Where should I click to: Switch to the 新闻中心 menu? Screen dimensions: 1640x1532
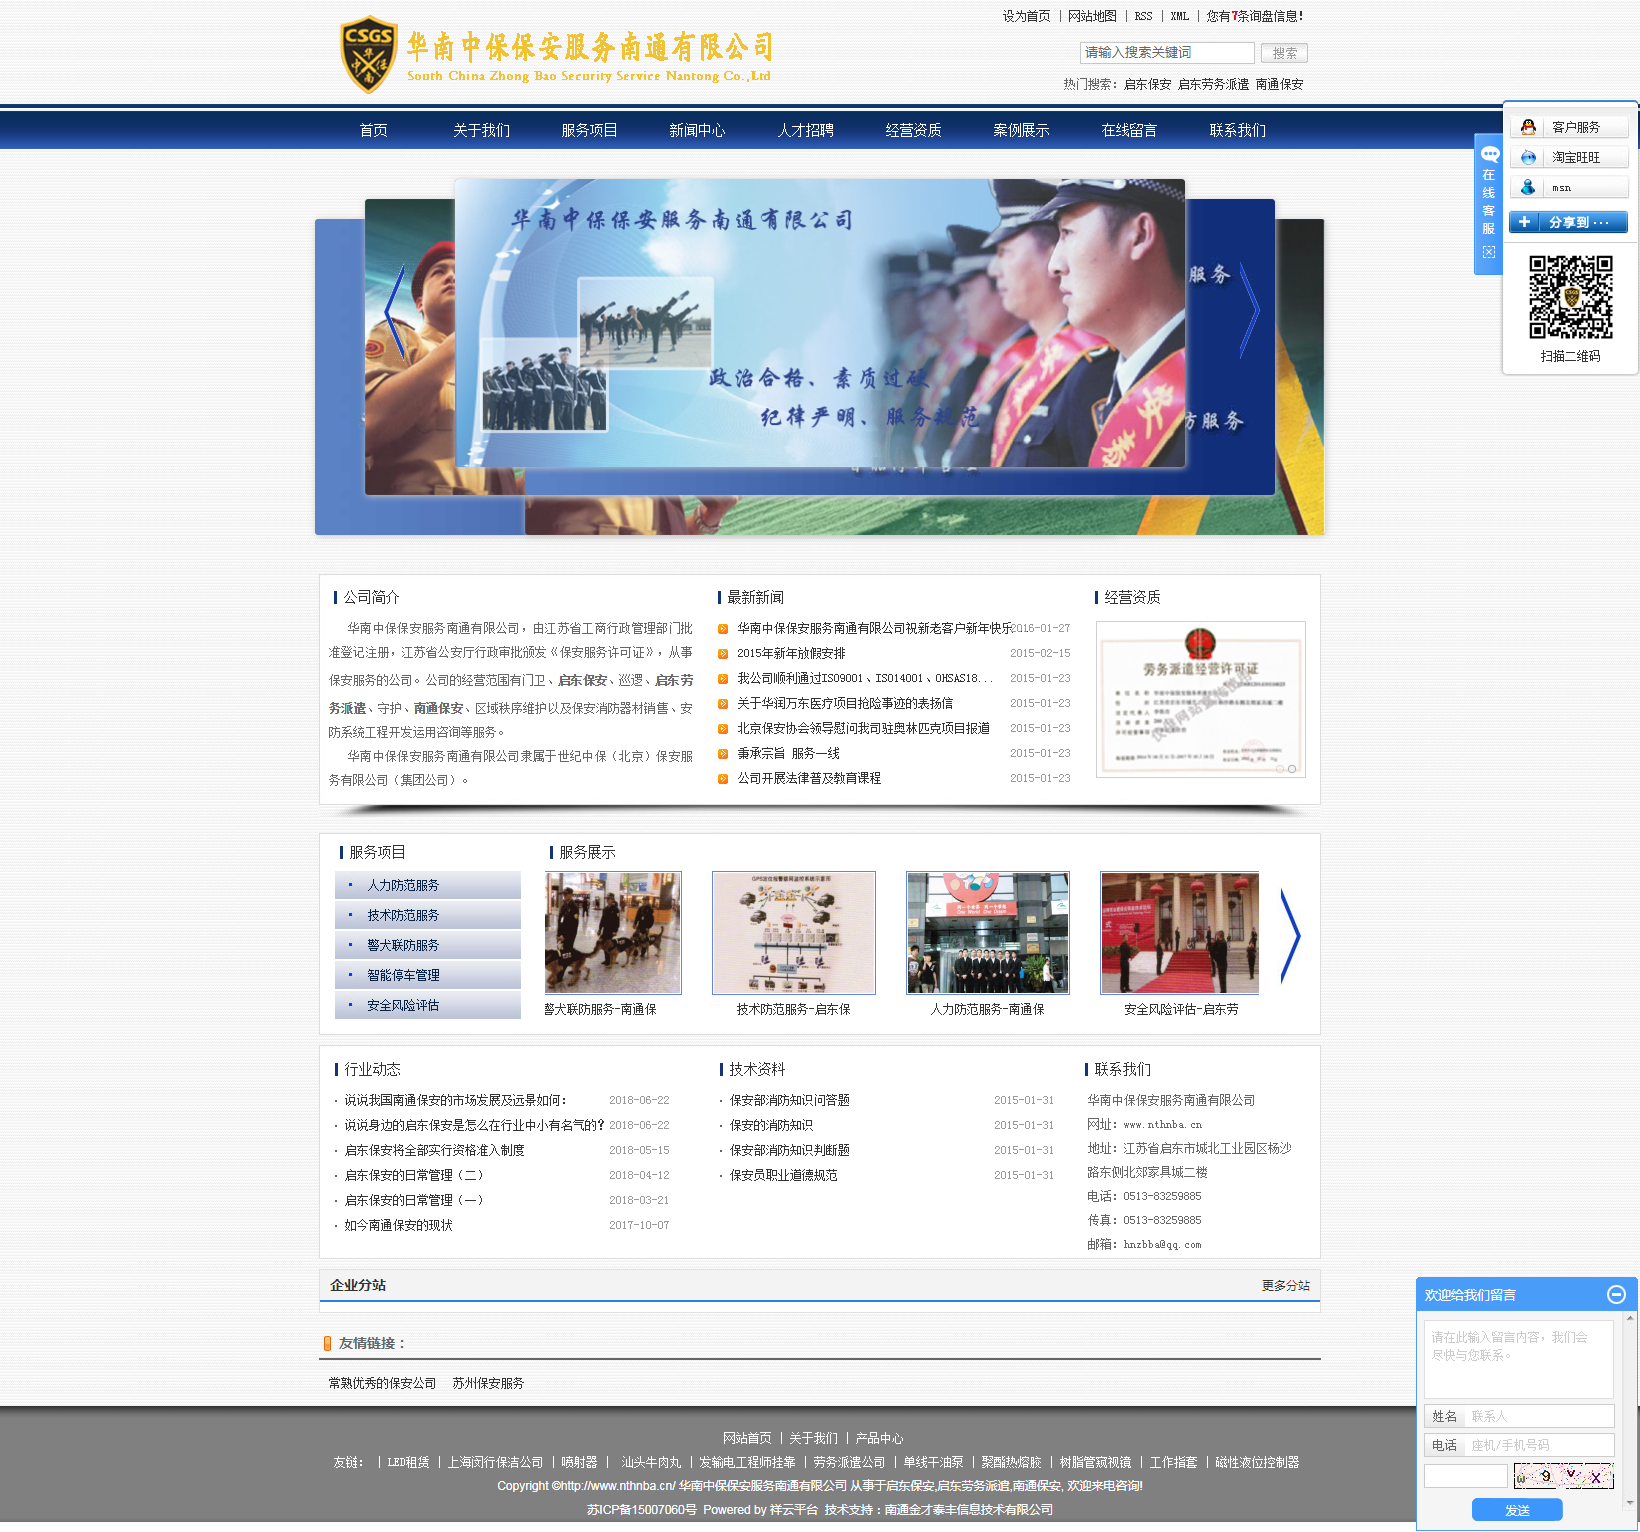point(697,130)
